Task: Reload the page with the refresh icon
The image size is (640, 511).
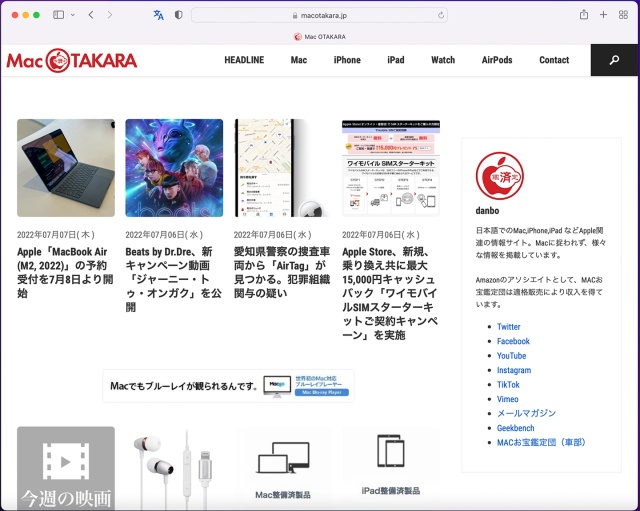Action: [441, 16]
